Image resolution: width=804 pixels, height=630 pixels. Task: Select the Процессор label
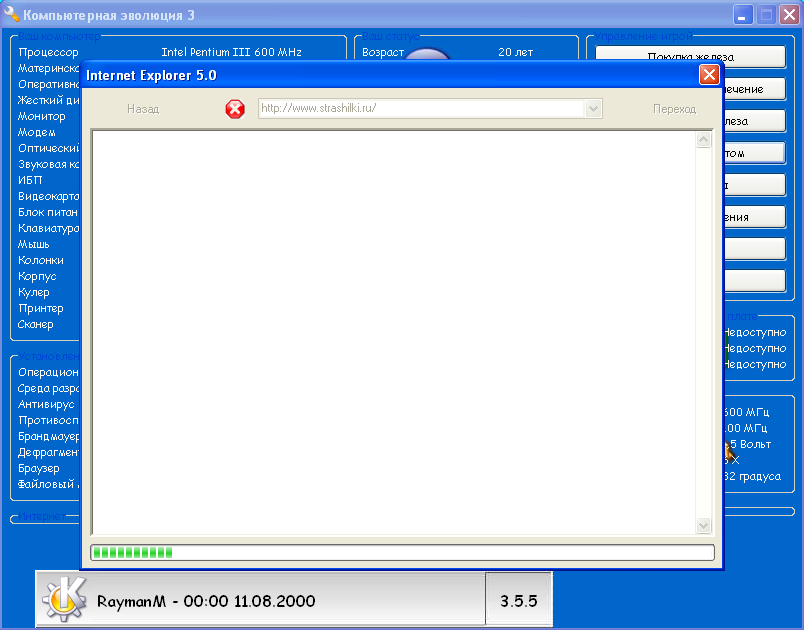(48, 52)
